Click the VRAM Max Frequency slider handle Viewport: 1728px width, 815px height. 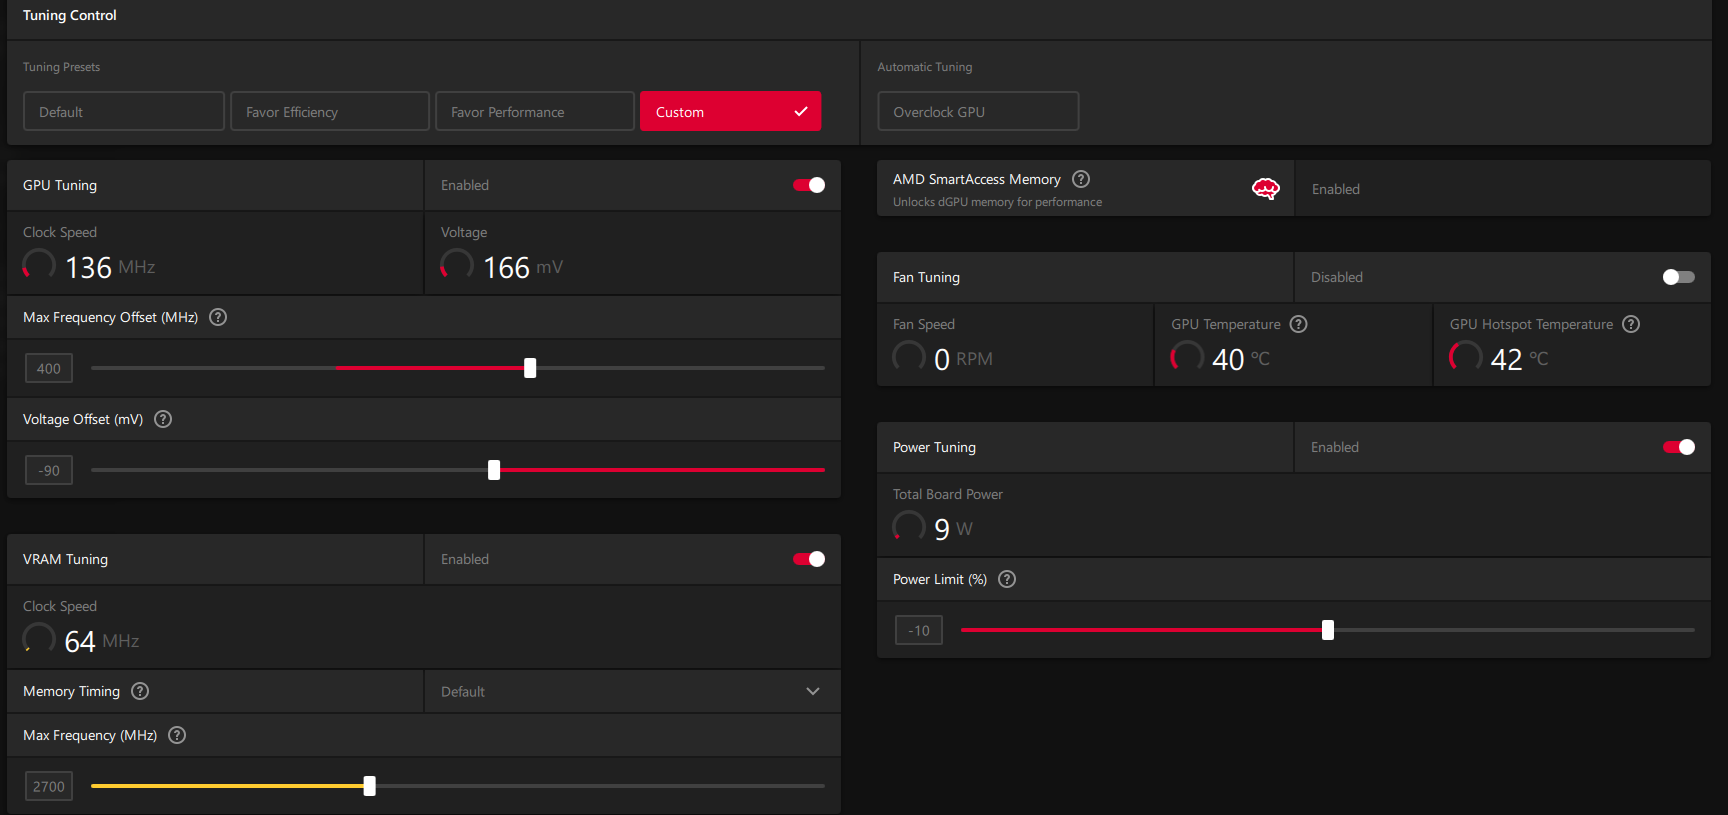pyautogui.click(x=370, y=786)
